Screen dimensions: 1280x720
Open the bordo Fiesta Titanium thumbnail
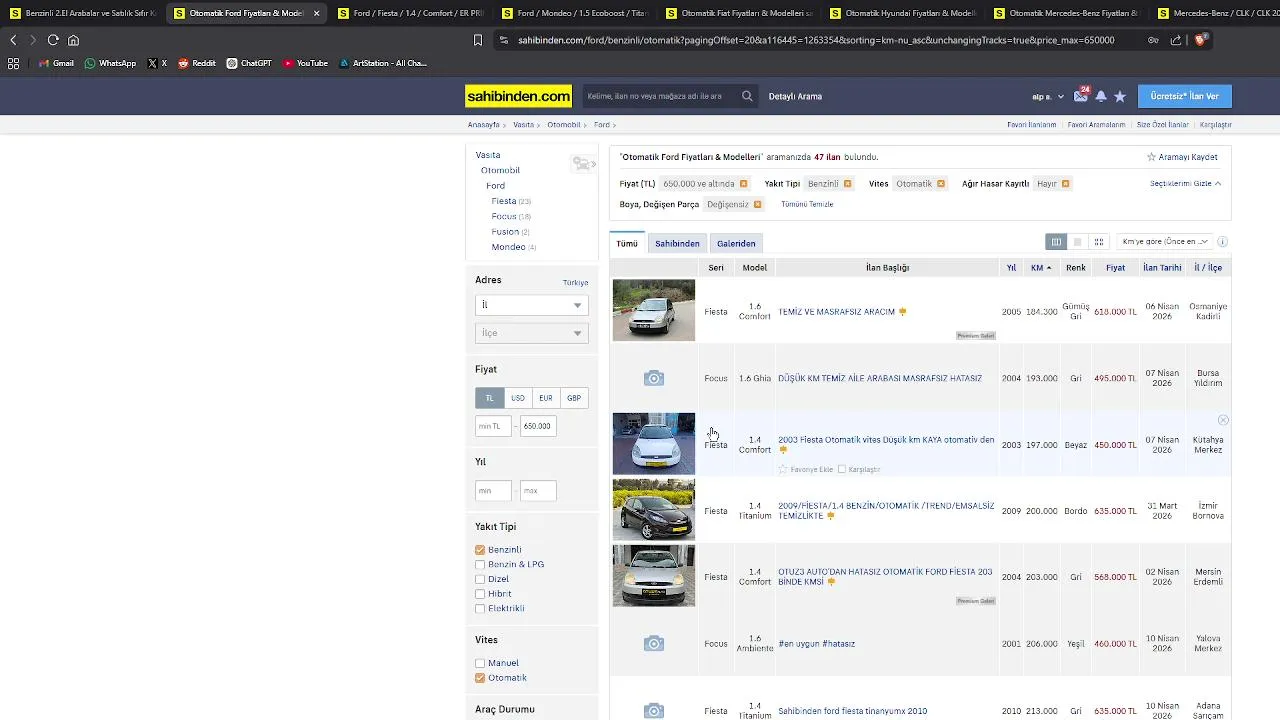(654, 510)
